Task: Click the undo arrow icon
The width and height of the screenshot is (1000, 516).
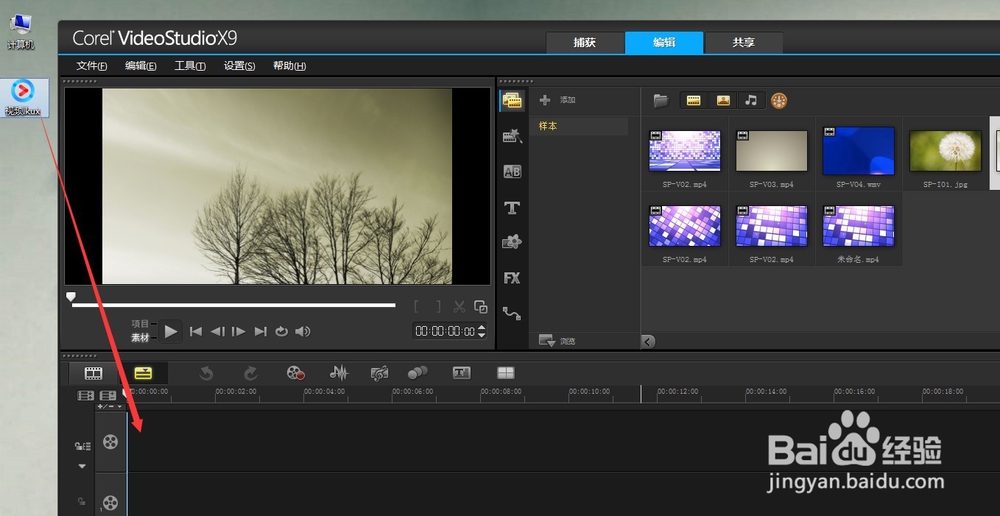Action: click(x=205, y=373)
